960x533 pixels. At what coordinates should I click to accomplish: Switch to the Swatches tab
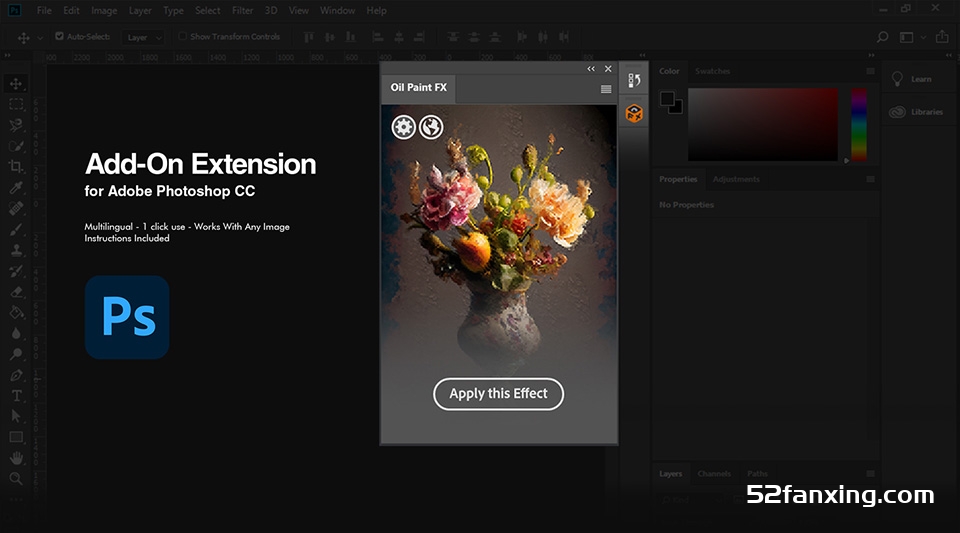713,71
